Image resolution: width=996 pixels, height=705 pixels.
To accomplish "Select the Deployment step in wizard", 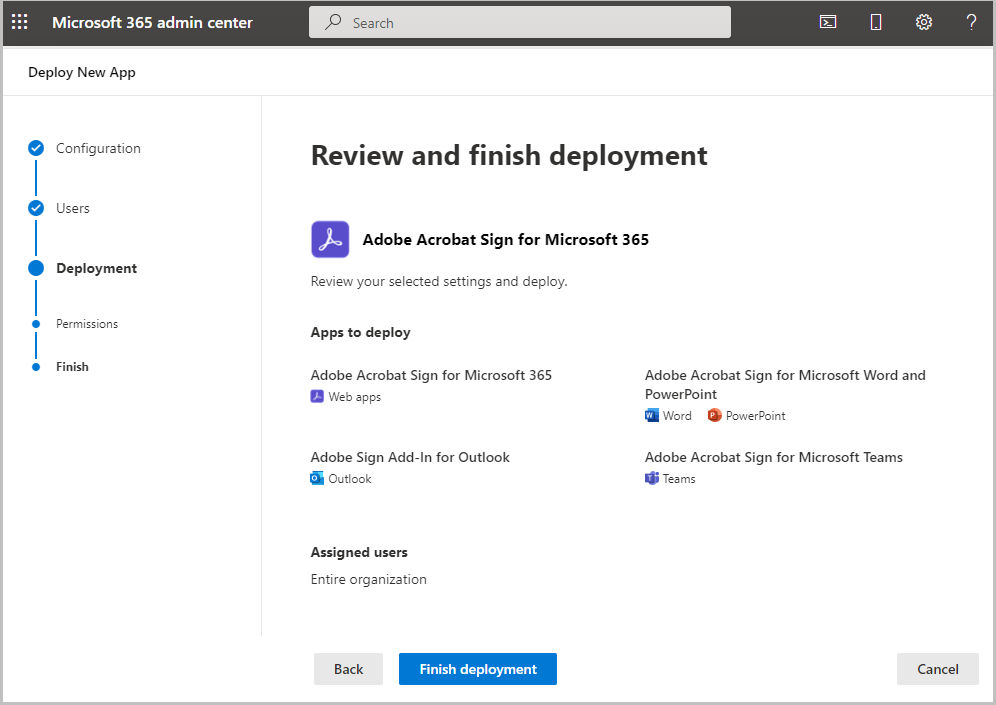I will pyautogui.click(x=97, y=268).
